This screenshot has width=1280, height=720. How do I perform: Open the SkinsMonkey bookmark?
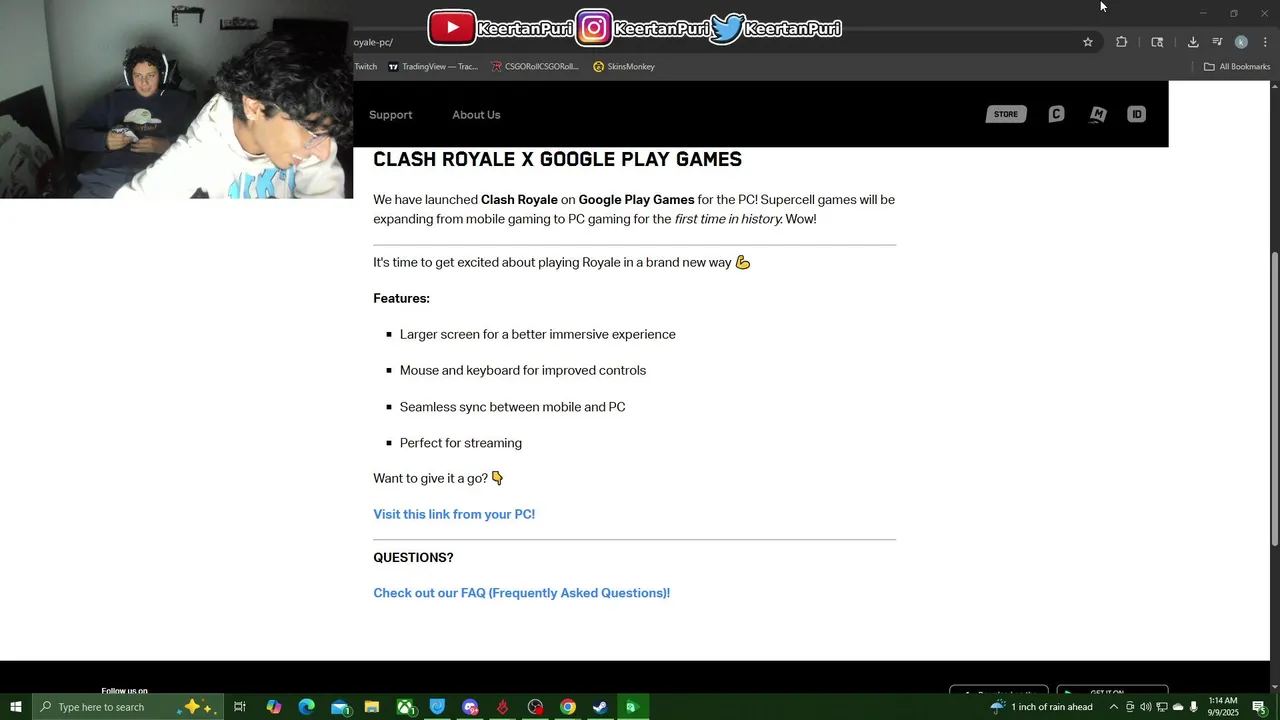click(624, 67)
